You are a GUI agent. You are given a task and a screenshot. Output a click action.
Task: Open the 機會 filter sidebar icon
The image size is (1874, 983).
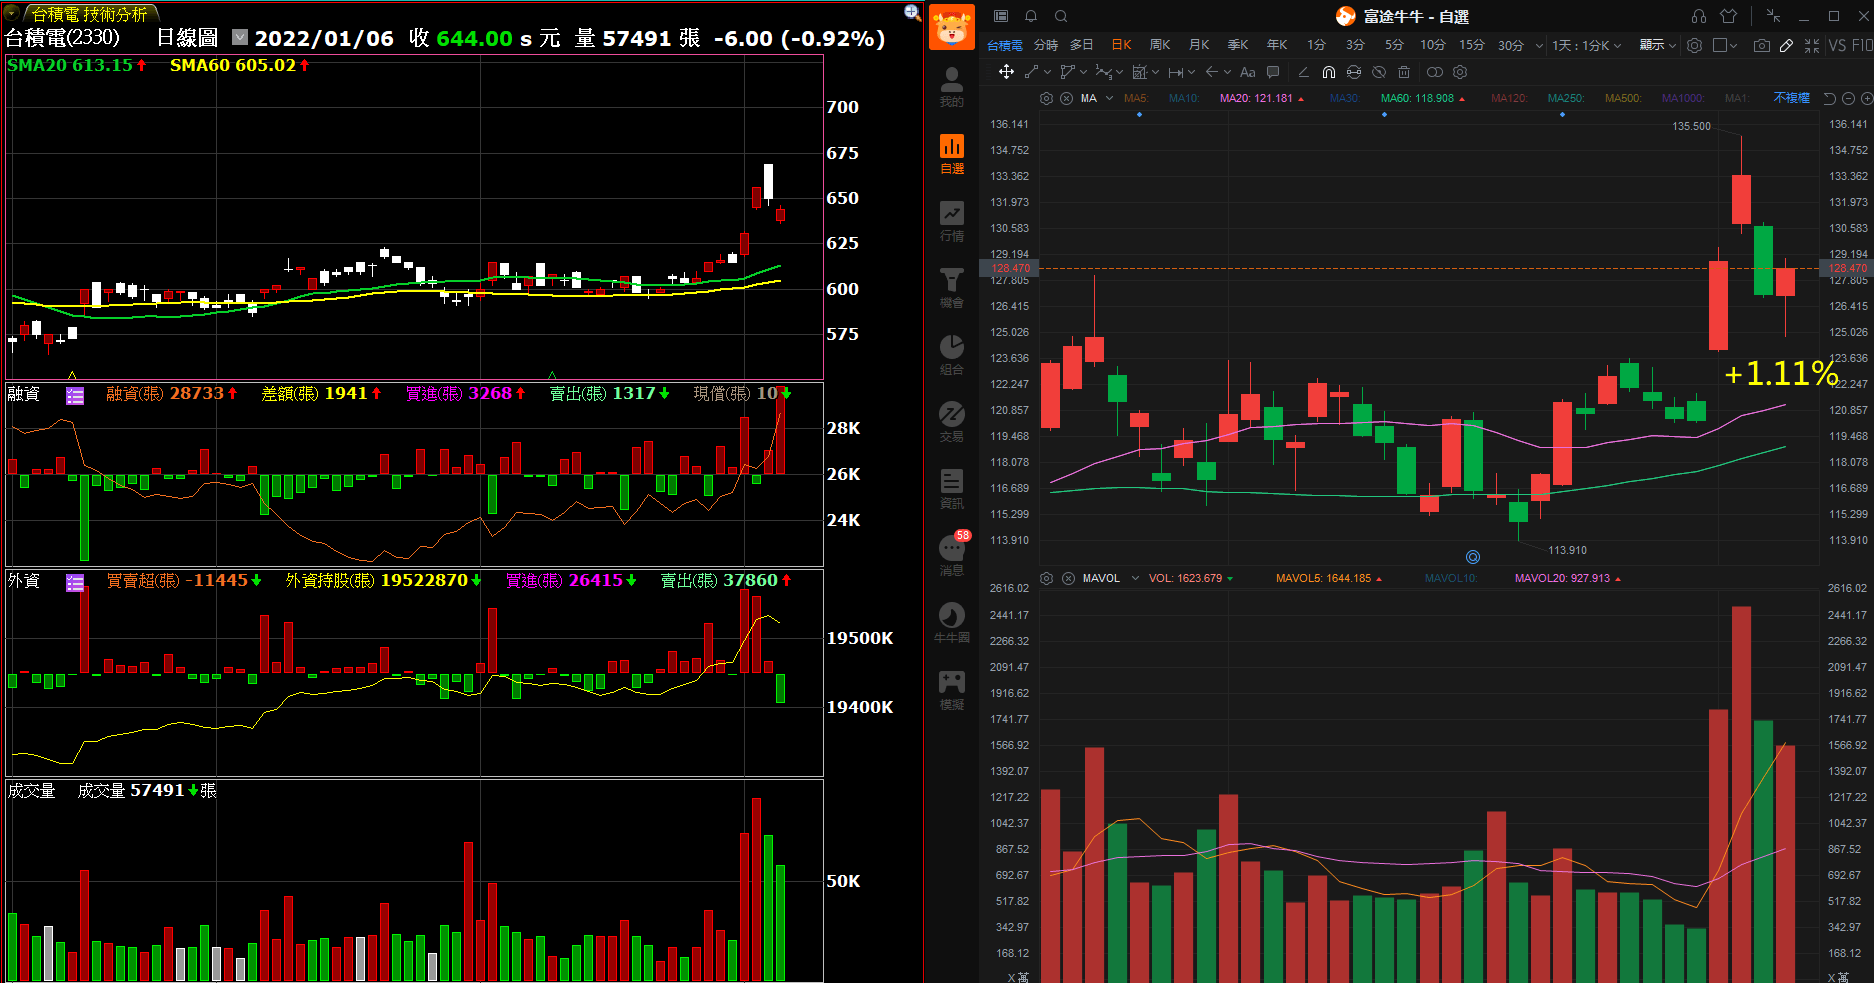pyautogui.click(x=952, y=288)
